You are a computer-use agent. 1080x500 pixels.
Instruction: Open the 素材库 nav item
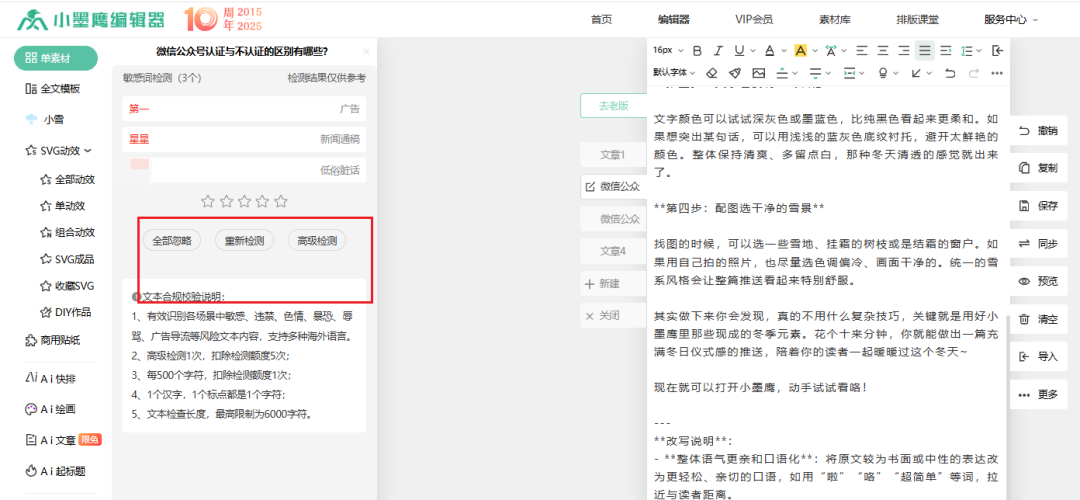click(x=835, y=19)
